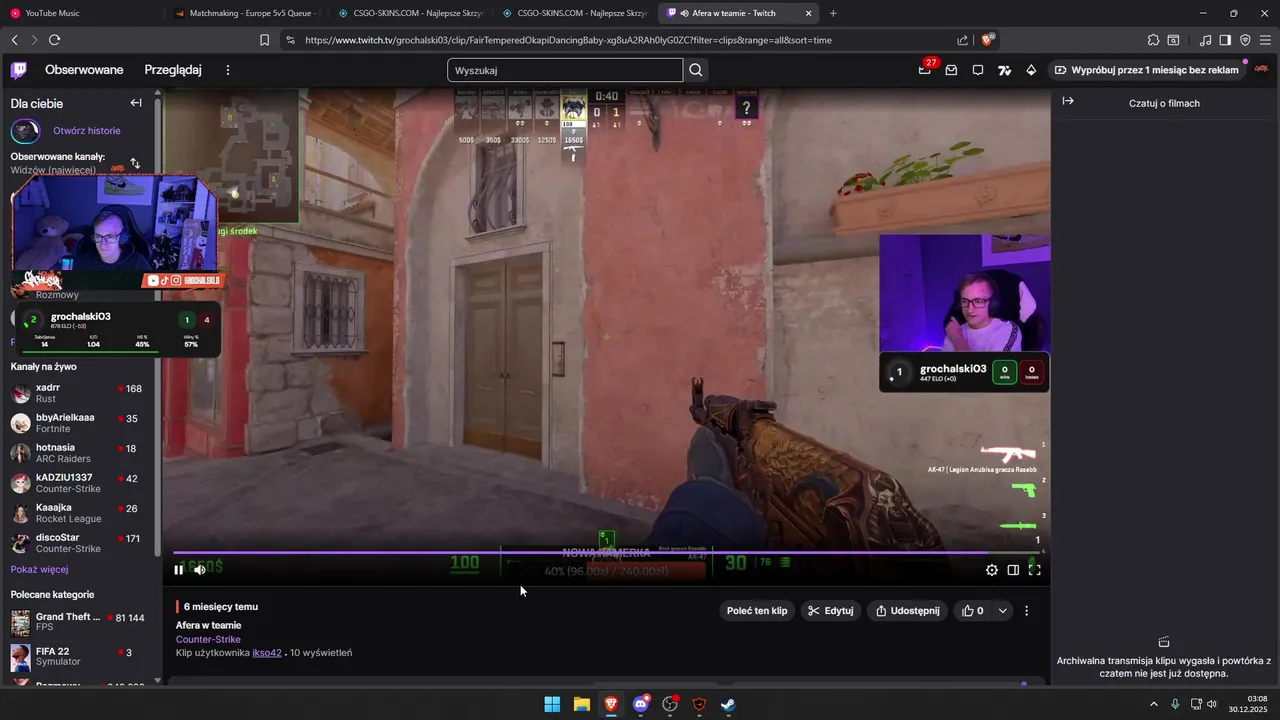
Task: Show hidden system tray icons chevron
Action: [x=1153, y=704]
